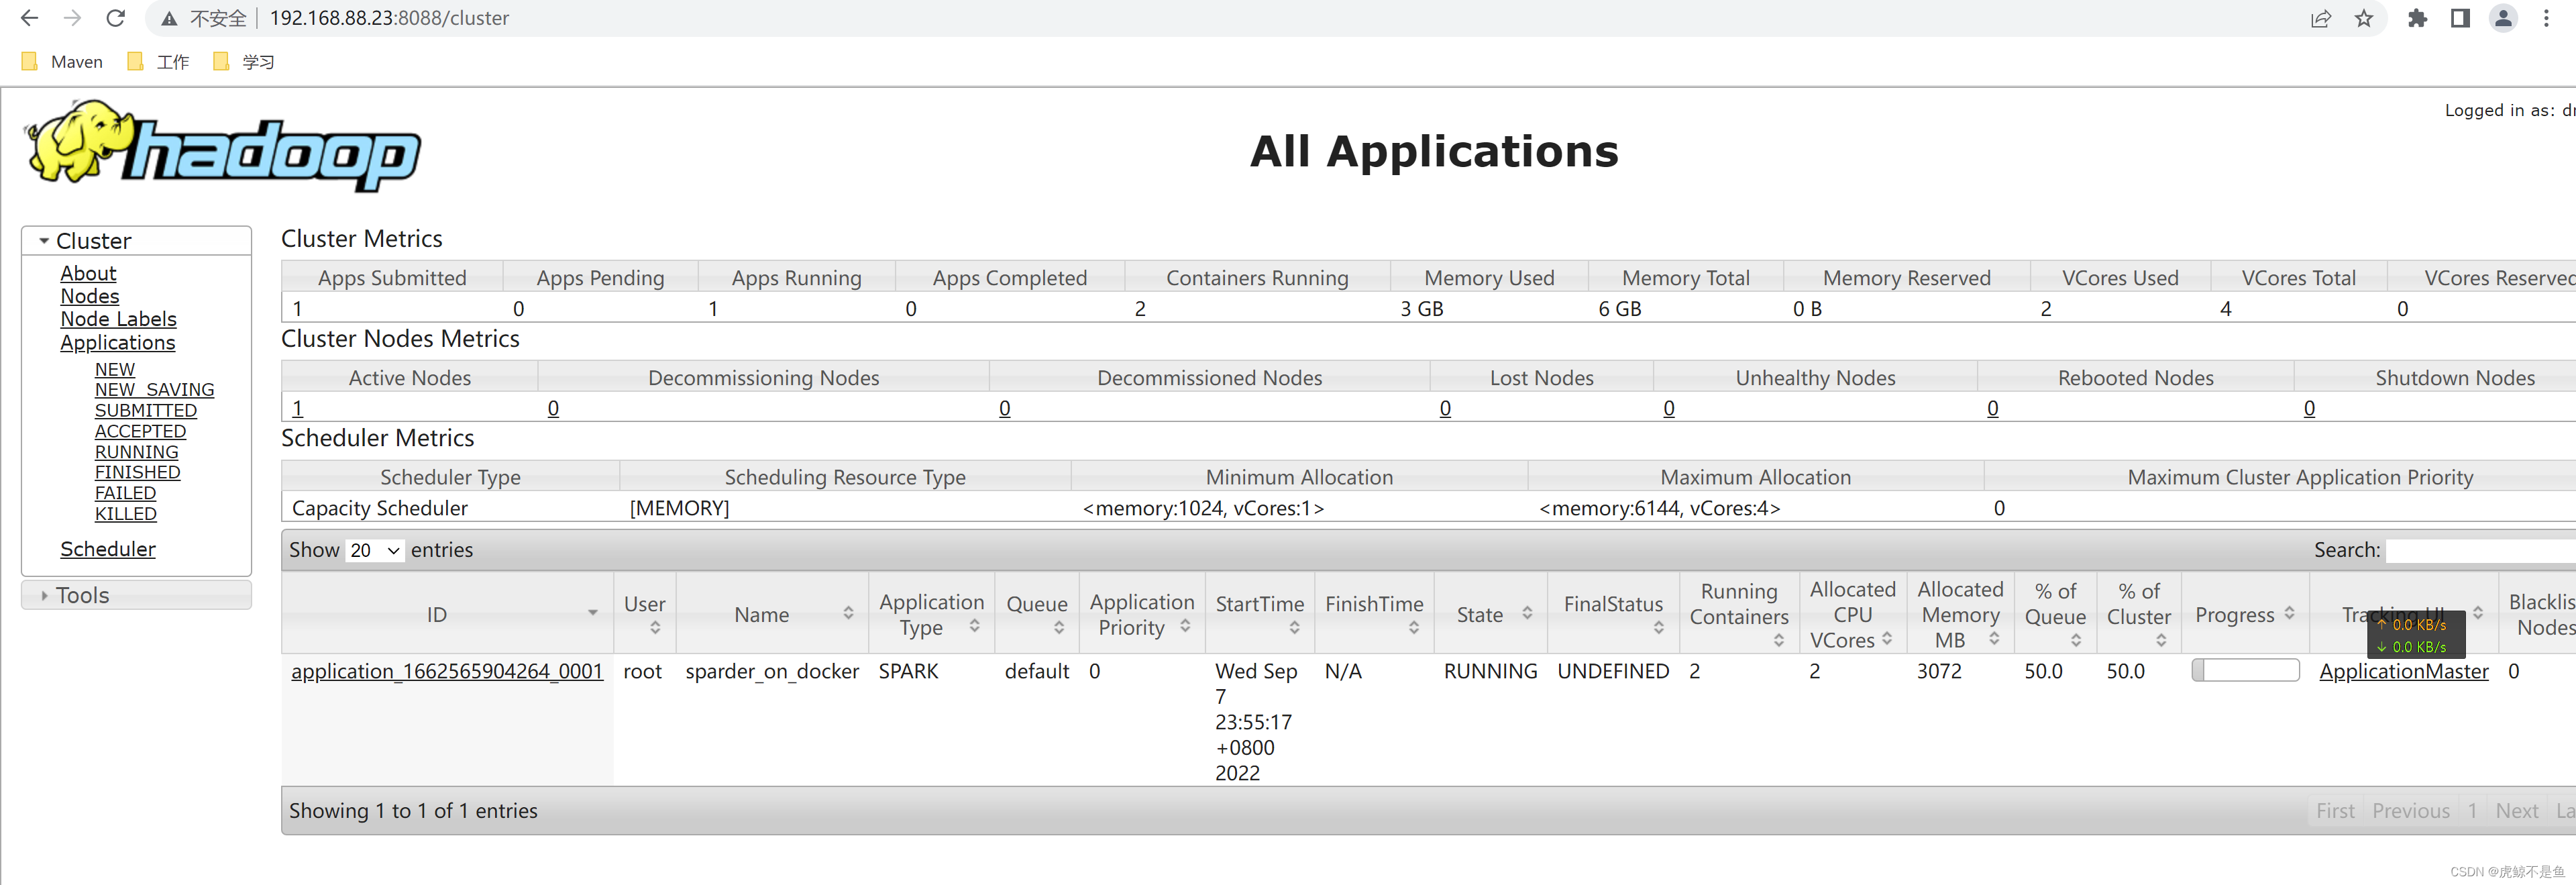Reload the page with refresh icon

[116, 18]
